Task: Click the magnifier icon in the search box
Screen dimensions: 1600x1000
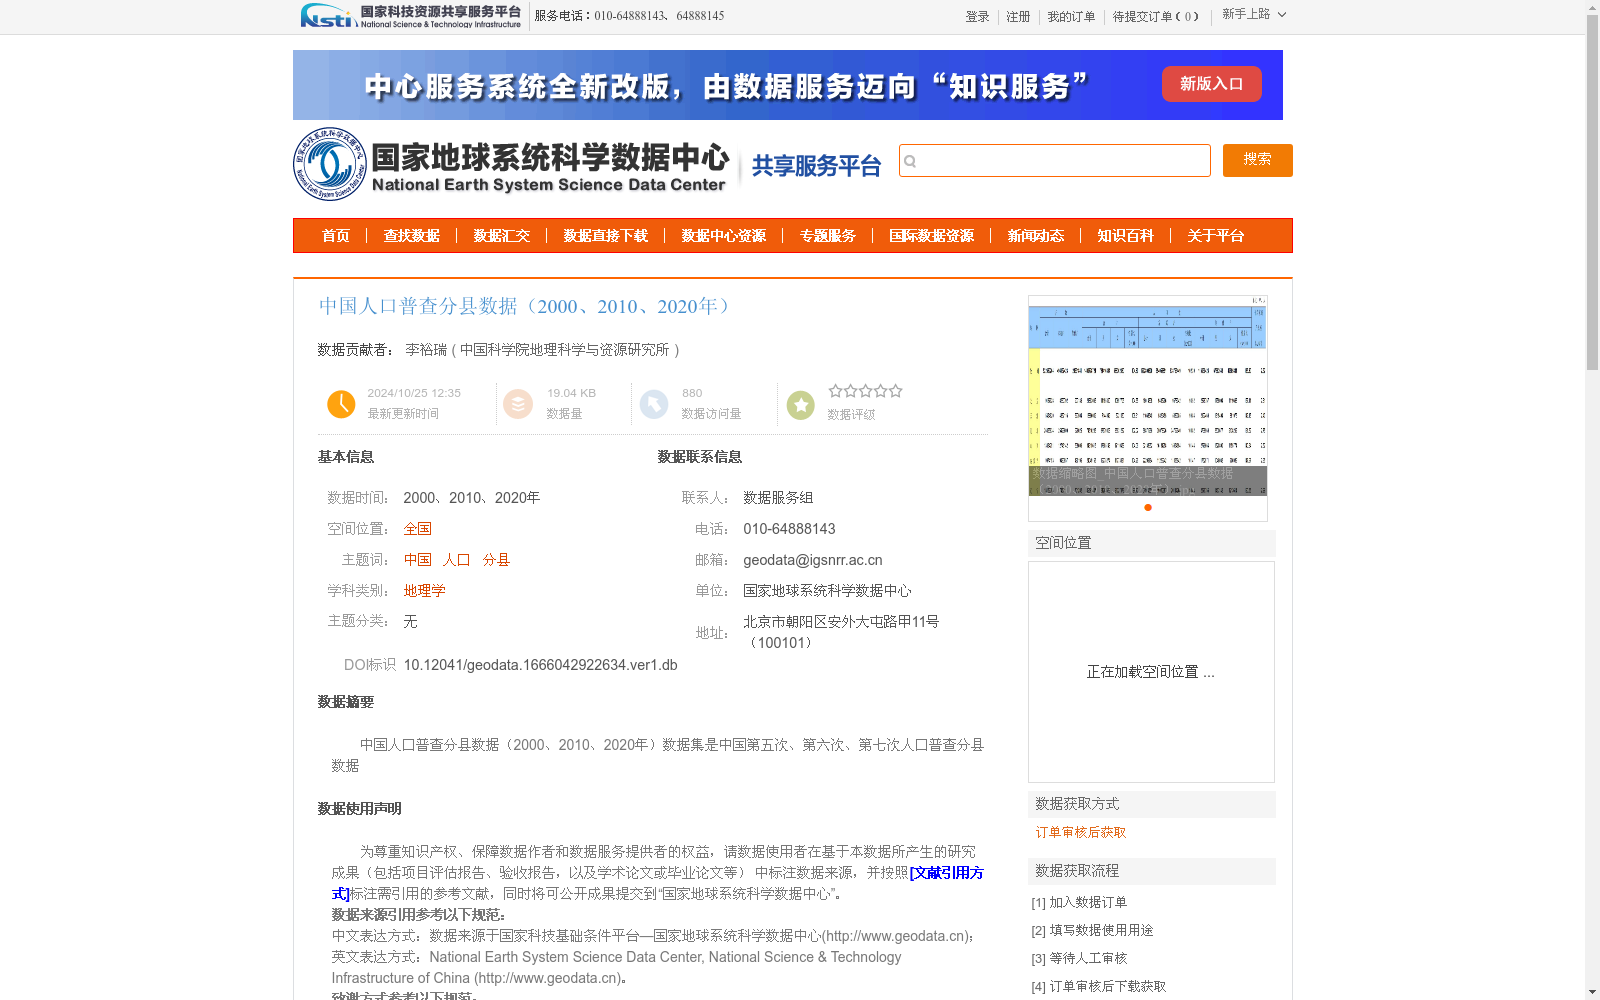Action: coord(909,160)
